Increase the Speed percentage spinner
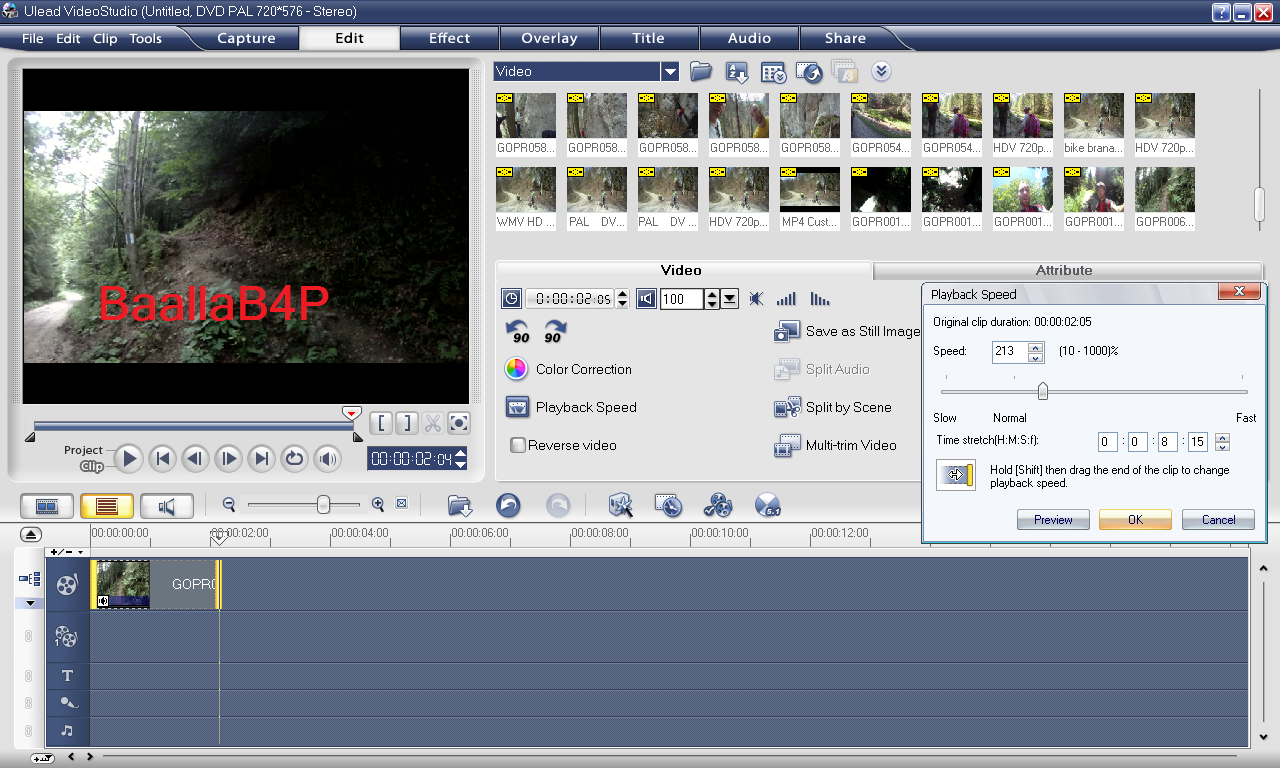Screen dimensions: 1280x768 [x=1036, y=347]
